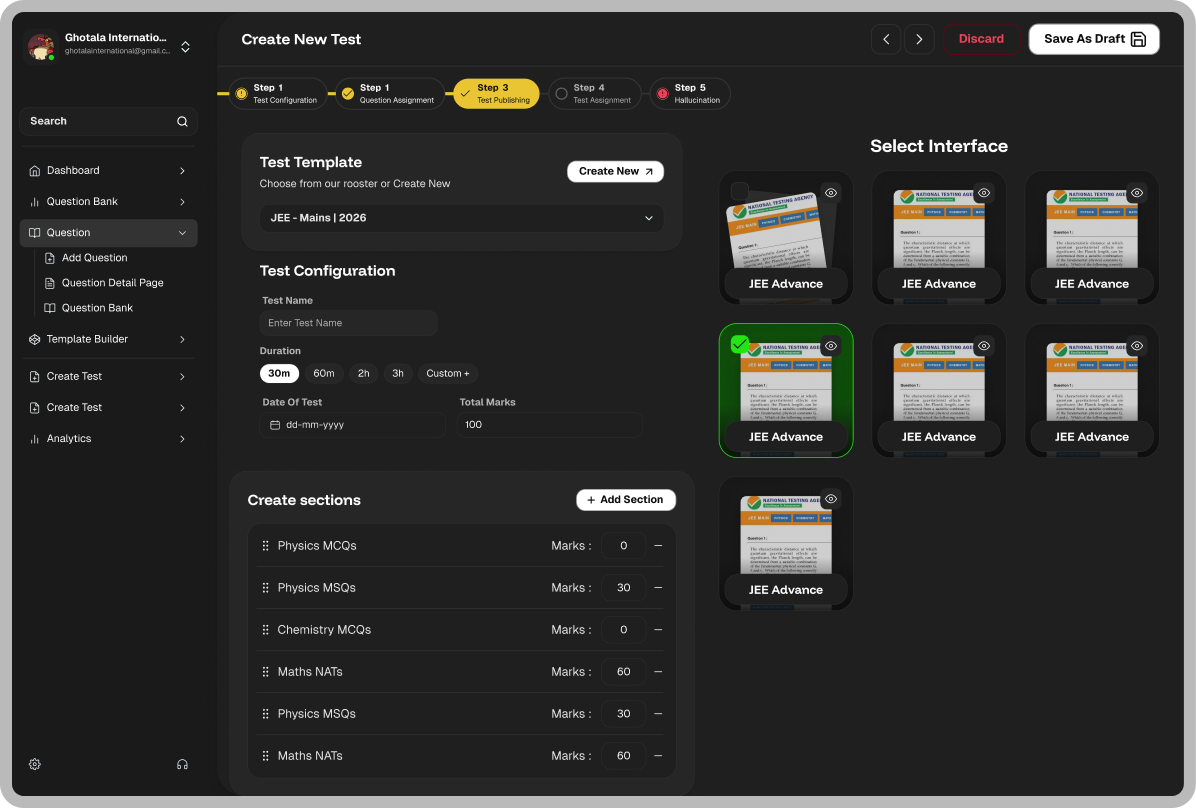Screen dimensions: 1196x808
Task: Collapse the Question menu chevron
Action: tap(182, 233)
